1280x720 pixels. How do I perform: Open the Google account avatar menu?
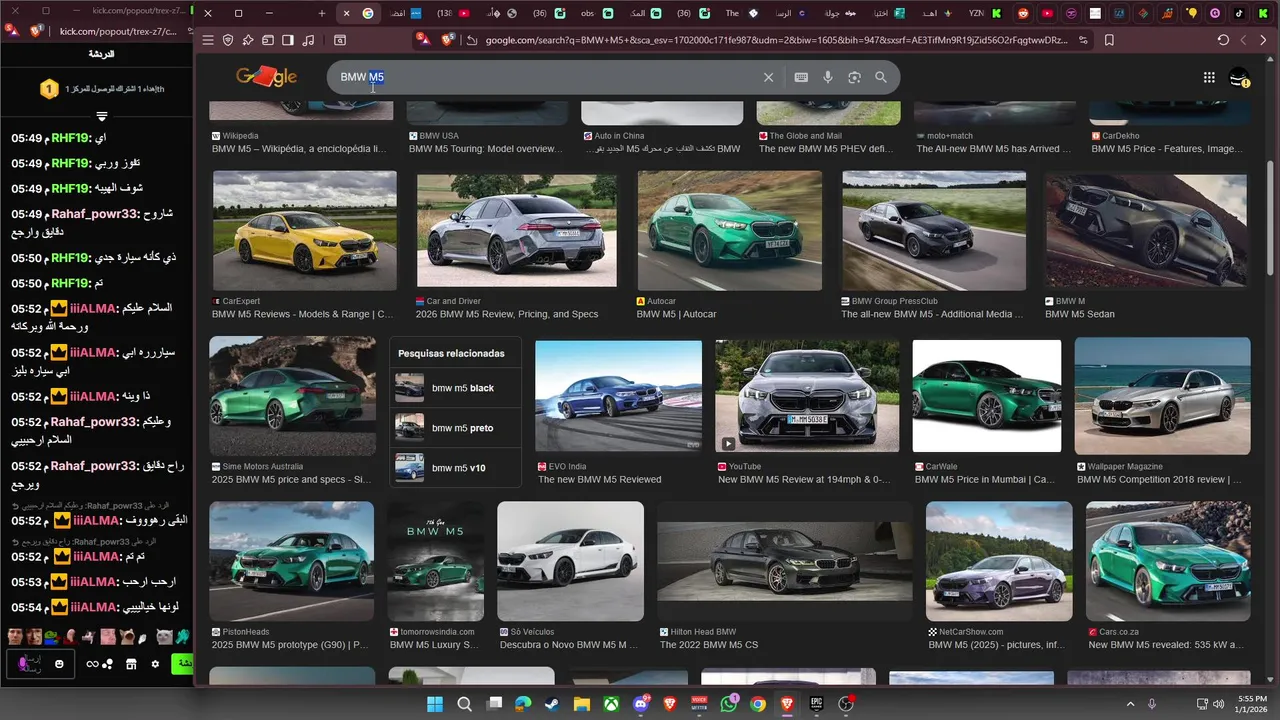tap(1240, 77)
